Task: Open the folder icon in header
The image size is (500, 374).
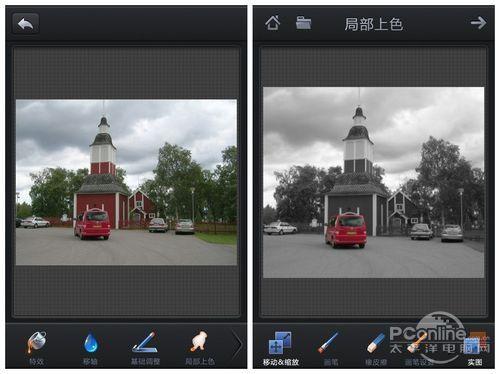Action: click(303, 23)
